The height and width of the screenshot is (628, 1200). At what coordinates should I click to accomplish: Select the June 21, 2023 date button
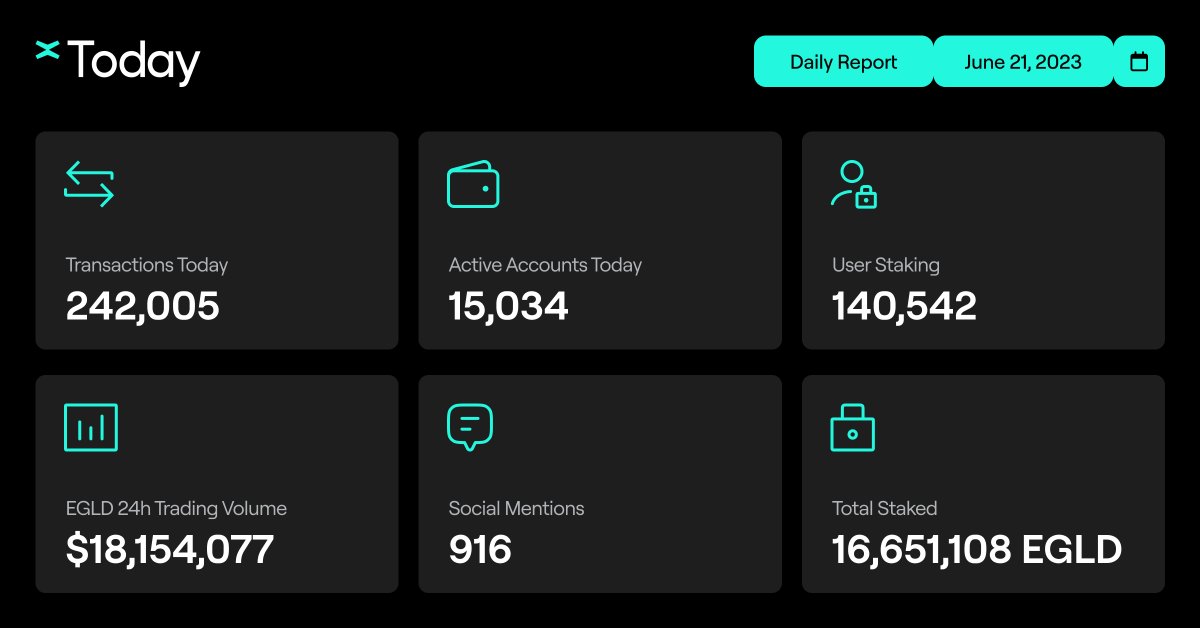pos(1023,62)
